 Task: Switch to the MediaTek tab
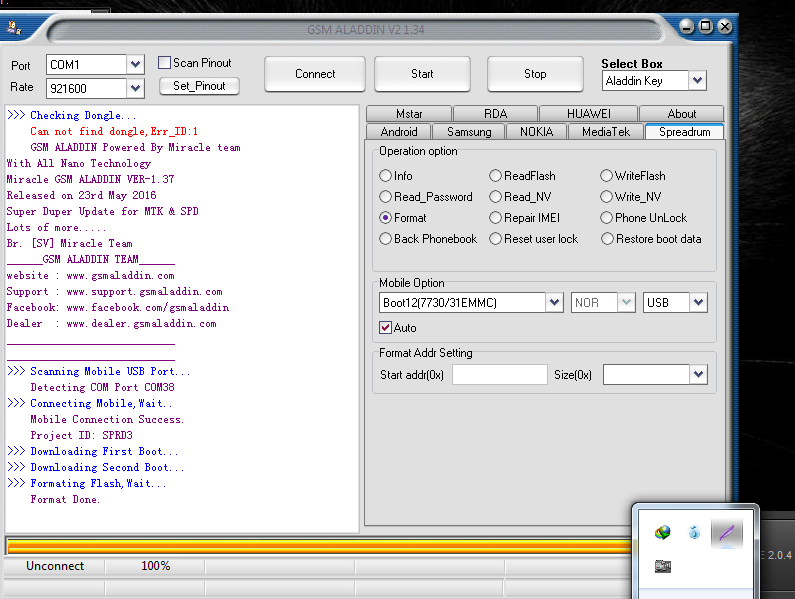click(x=606, y=132)
